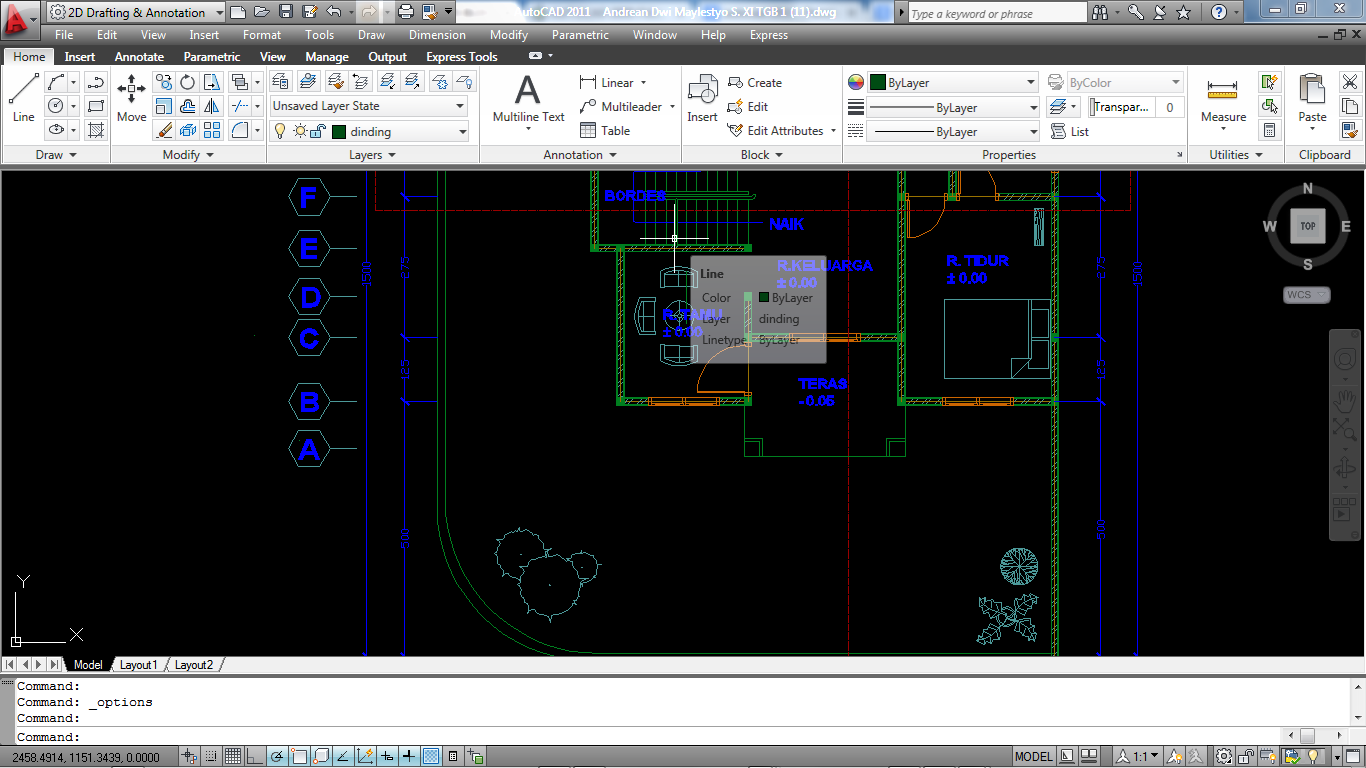Viewport: 1366px width, 768px height.
Task: Select the Erase tool icon
Action: pos(165,130)
